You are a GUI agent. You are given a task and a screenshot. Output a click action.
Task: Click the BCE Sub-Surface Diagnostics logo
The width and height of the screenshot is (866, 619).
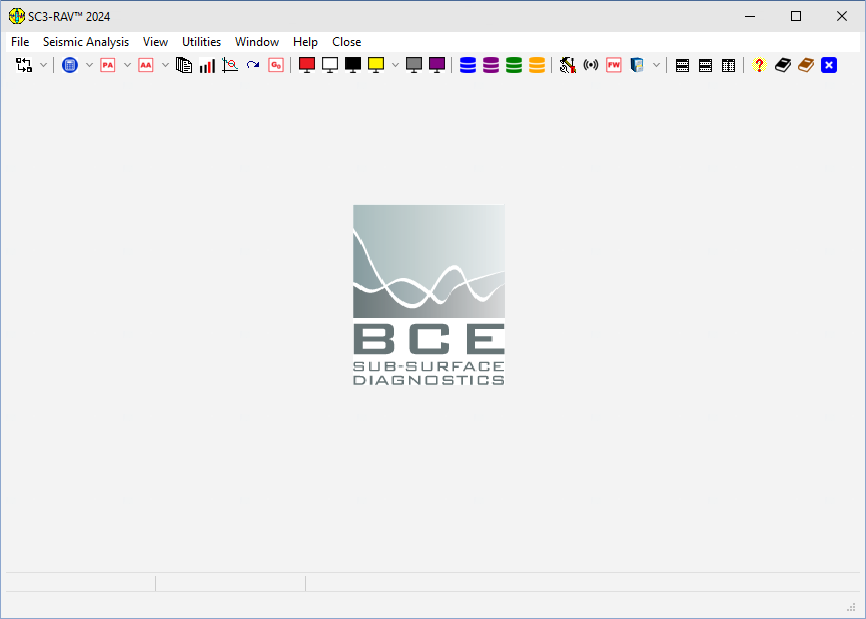pyautogui.click(x=429, y=295)
